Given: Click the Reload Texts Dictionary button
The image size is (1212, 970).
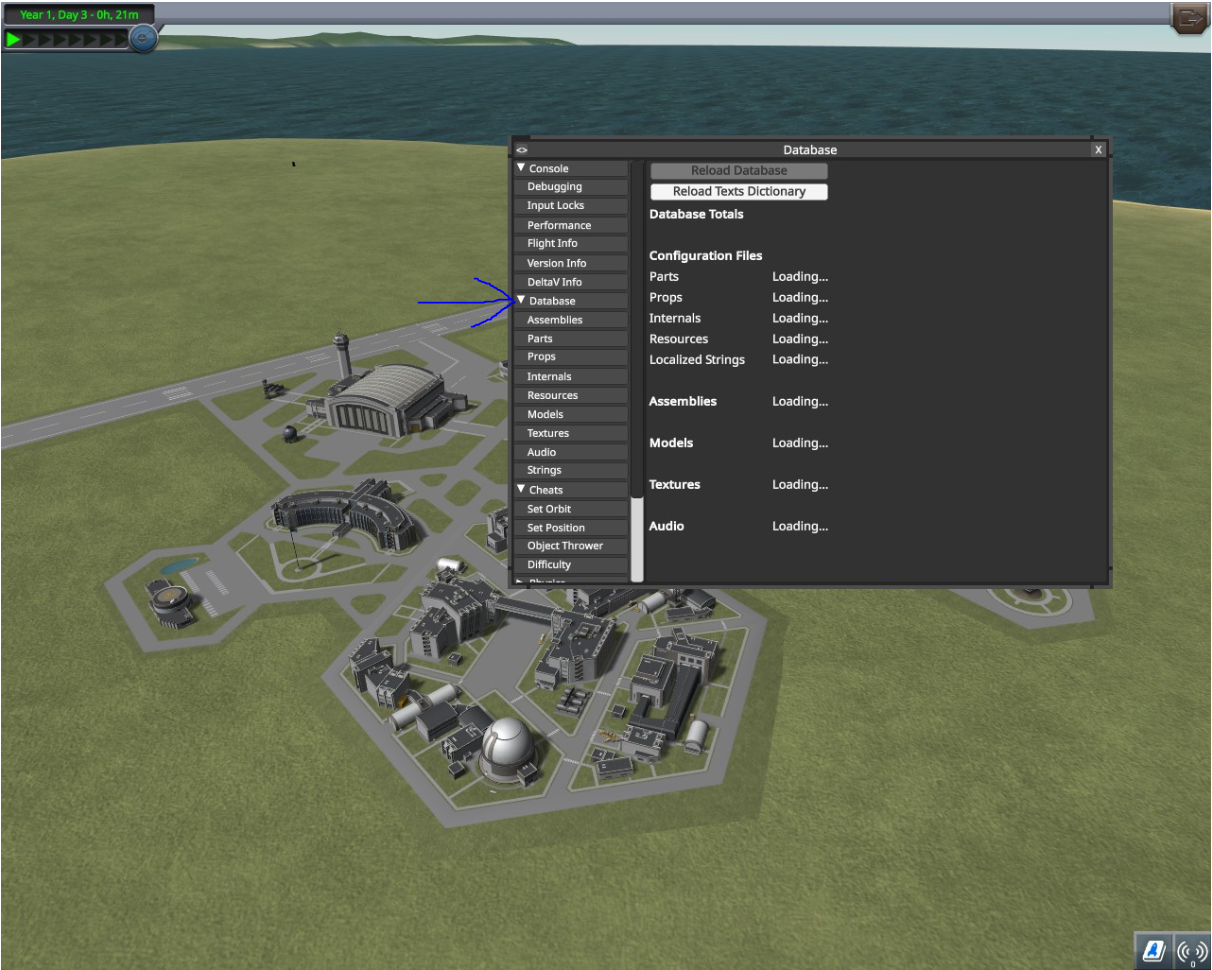Looking at the screenshot, I should pos(739,192).
